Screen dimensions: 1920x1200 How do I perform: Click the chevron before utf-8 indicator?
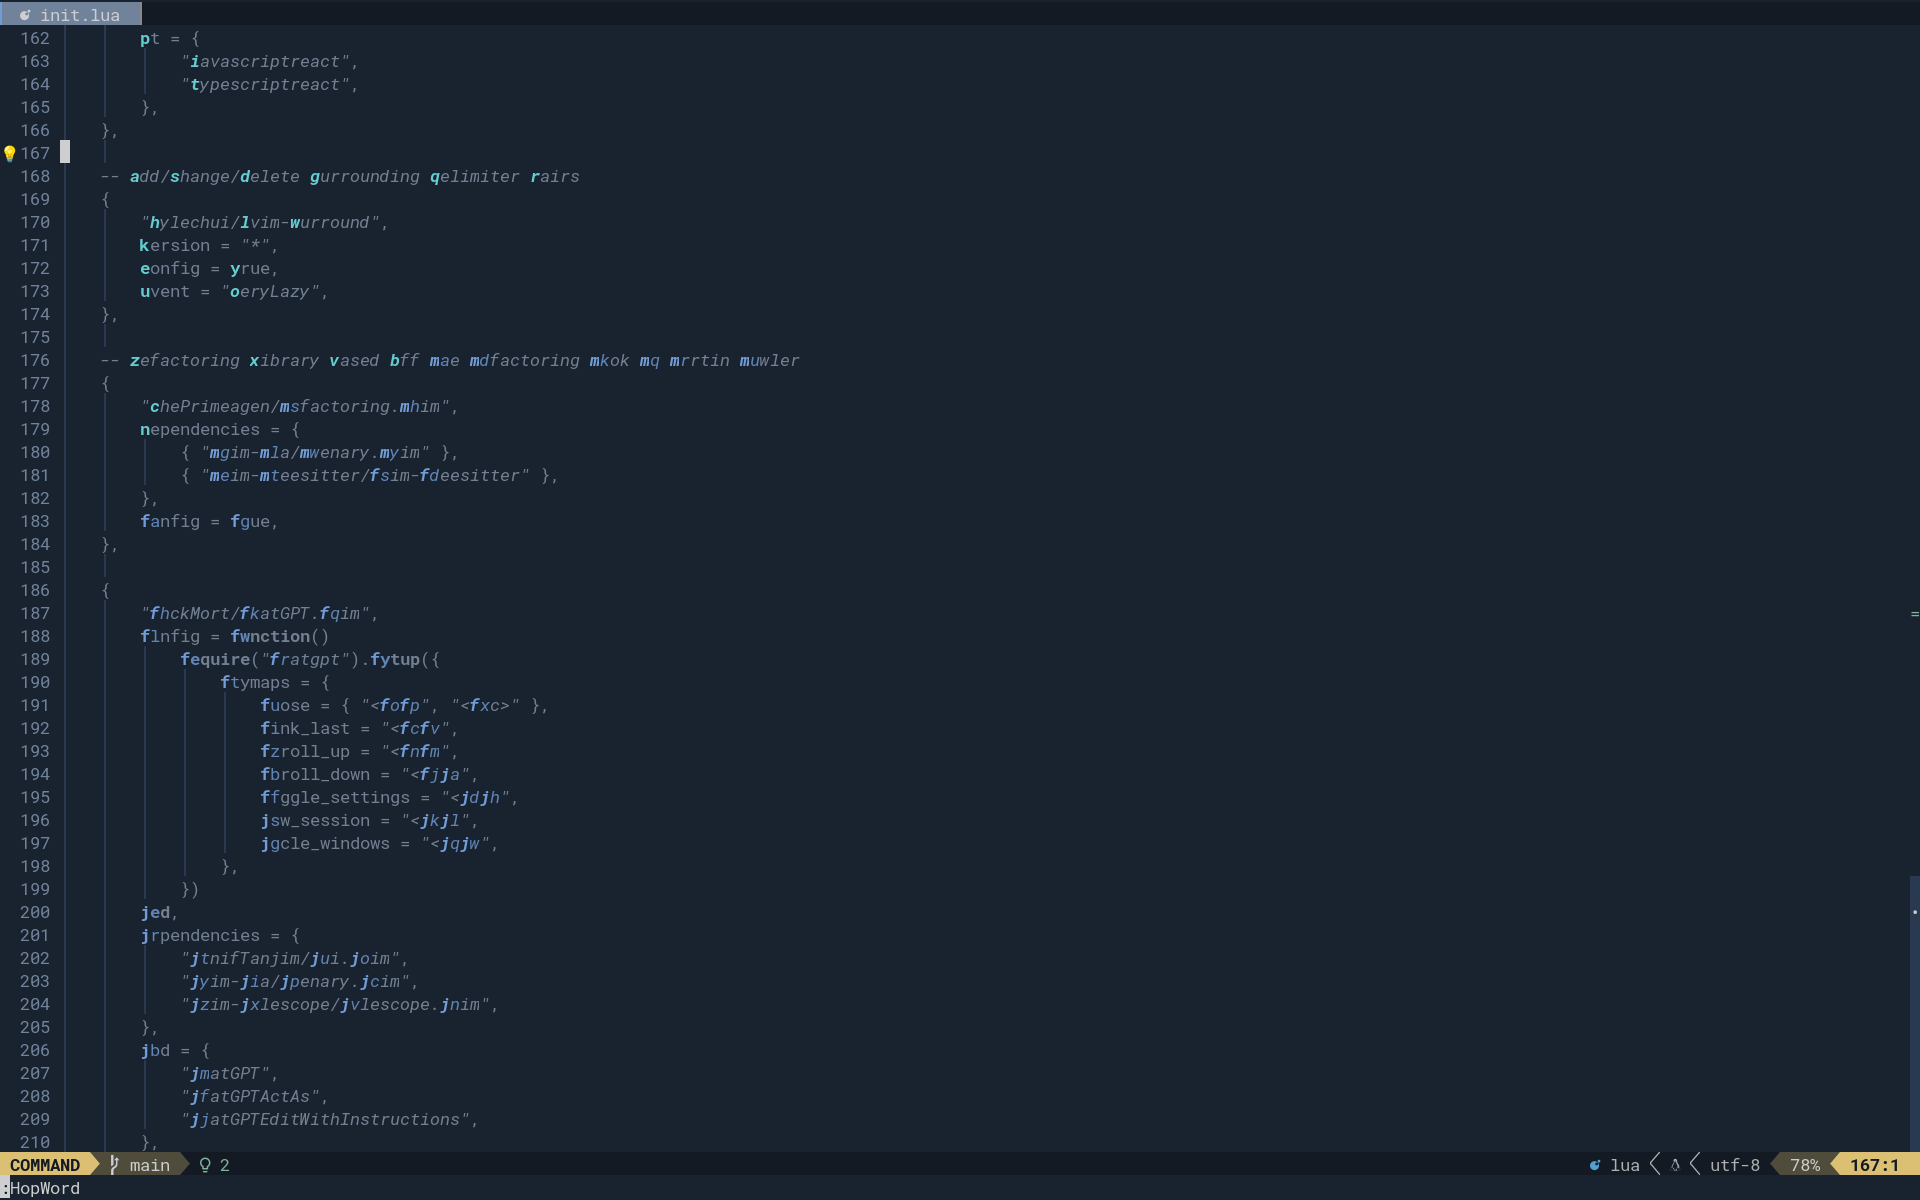[x=1695, y=1165]
